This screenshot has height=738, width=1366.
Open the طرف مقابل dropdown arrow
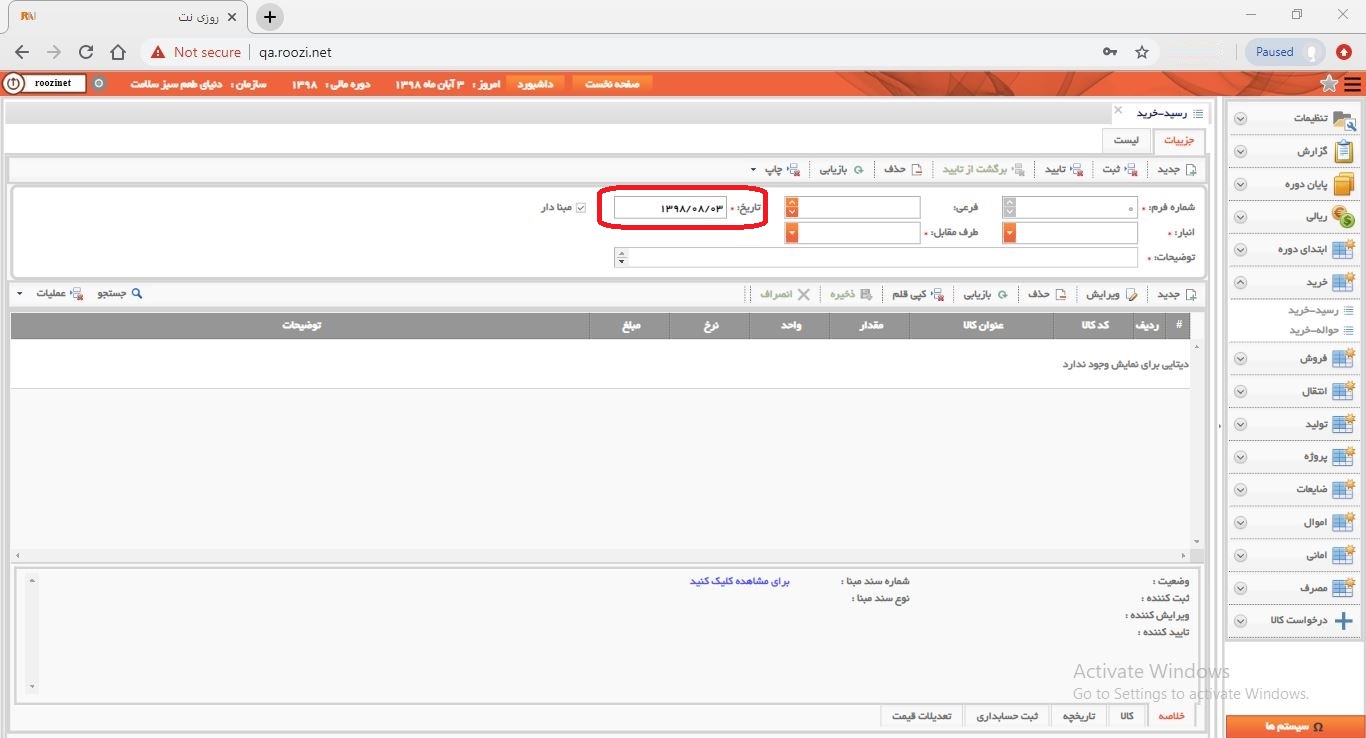(x=792, y=233)
